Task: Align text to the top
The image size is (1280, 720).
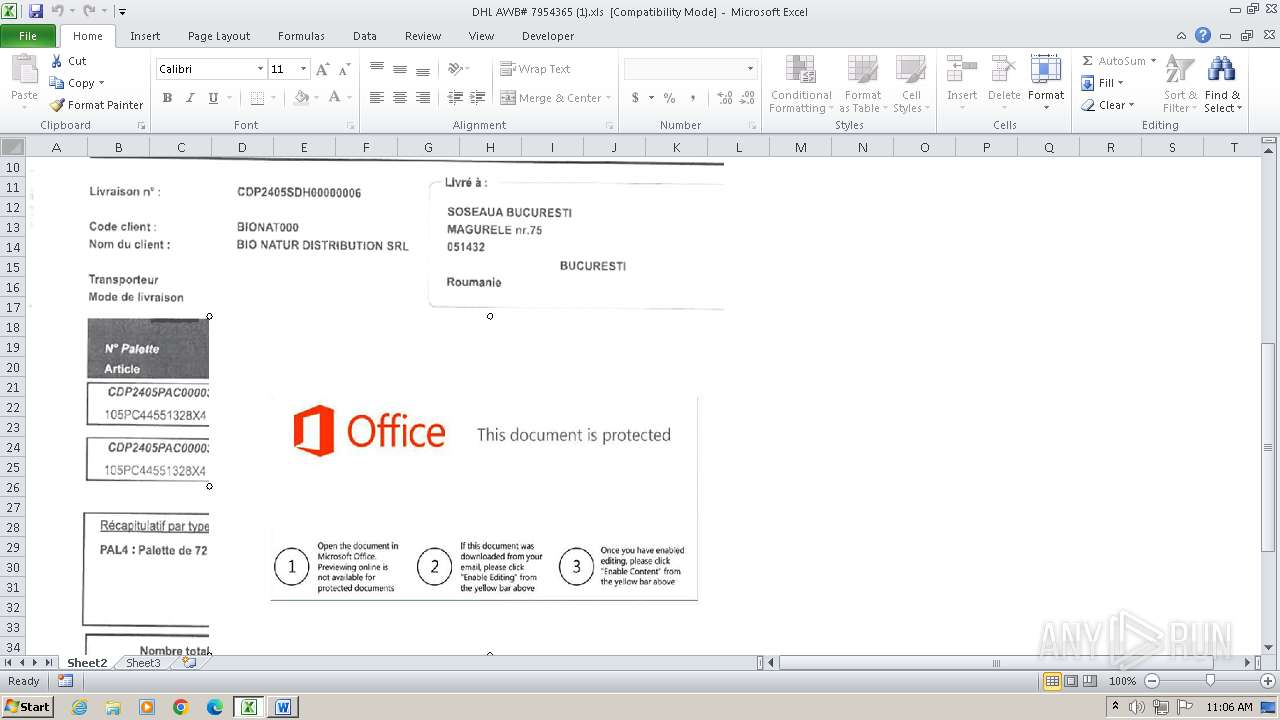Action: click(377, 69)
